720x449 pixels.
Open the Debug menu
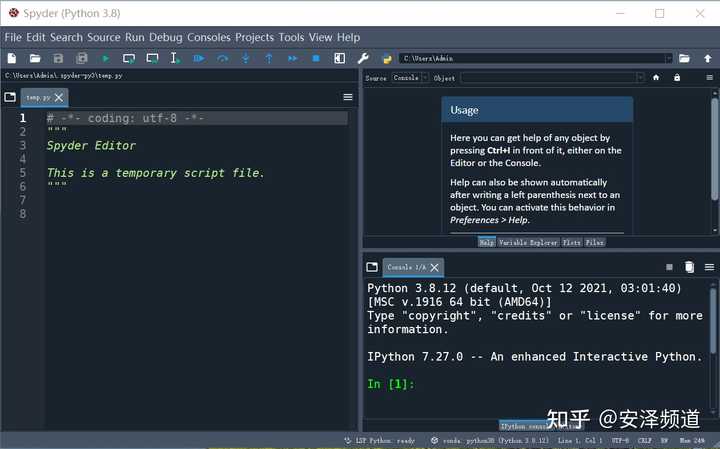click(x=165, y=37)
